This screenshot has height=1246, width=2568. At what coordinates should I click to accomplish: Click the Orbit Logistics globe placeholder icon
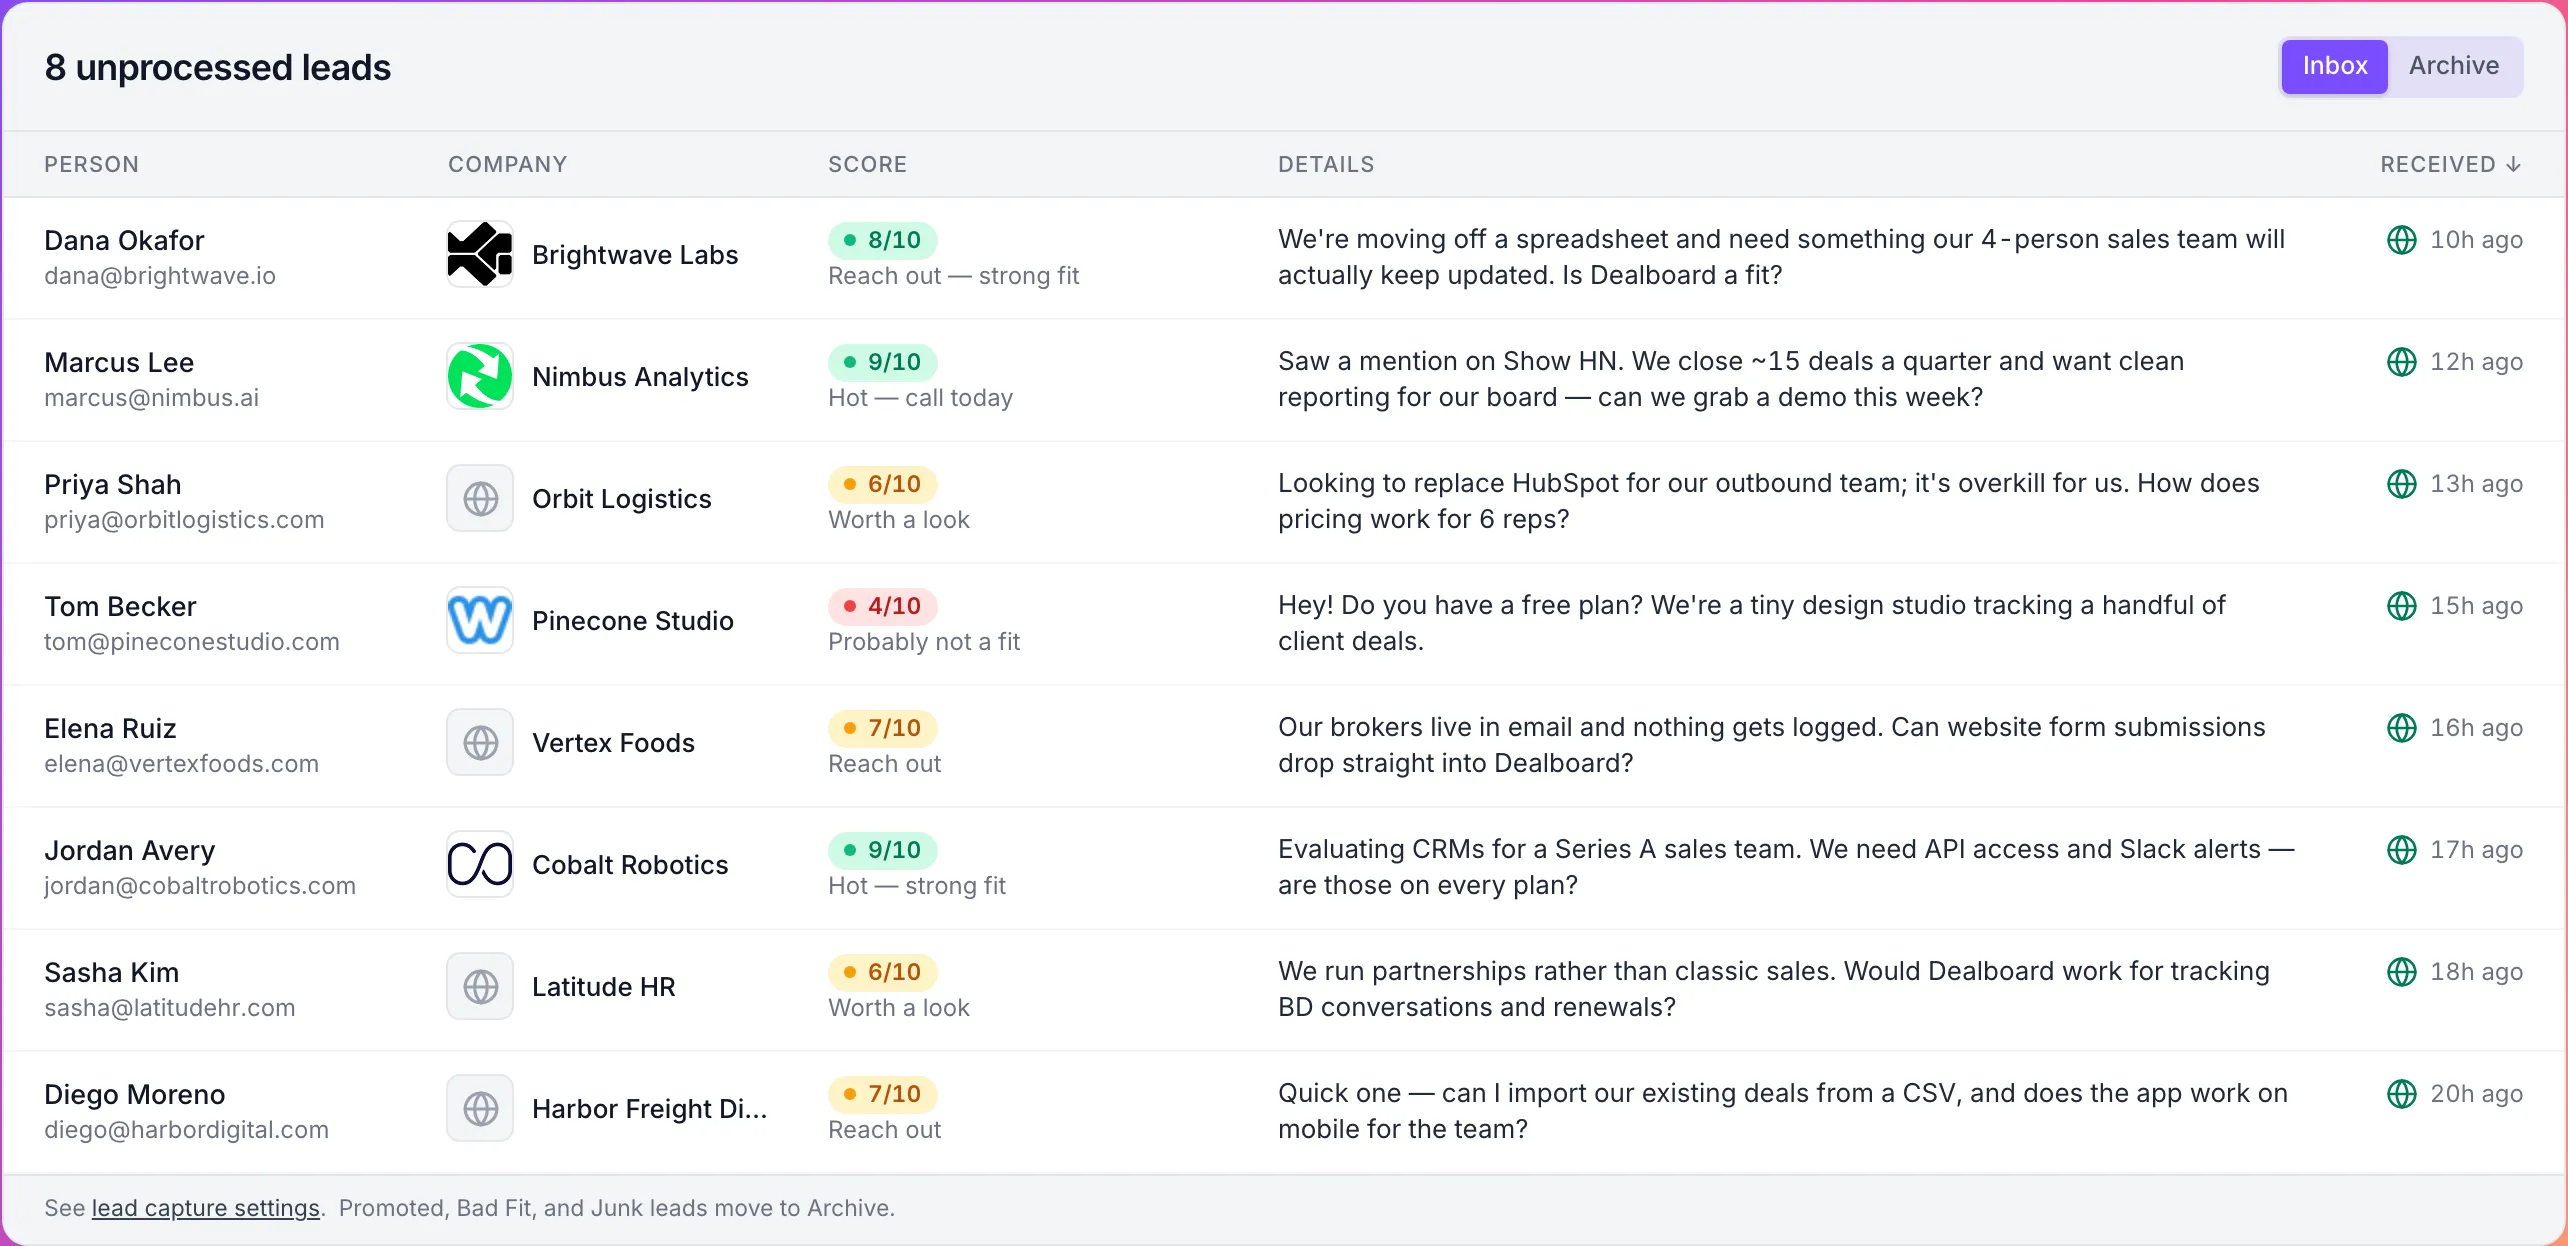[x=480, y=498]
